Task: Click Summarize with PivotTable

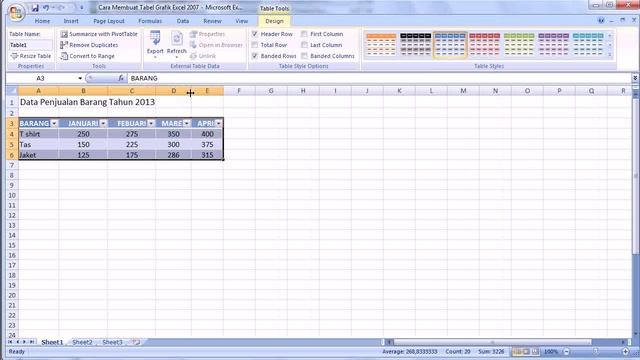Action: coord(99,34)
